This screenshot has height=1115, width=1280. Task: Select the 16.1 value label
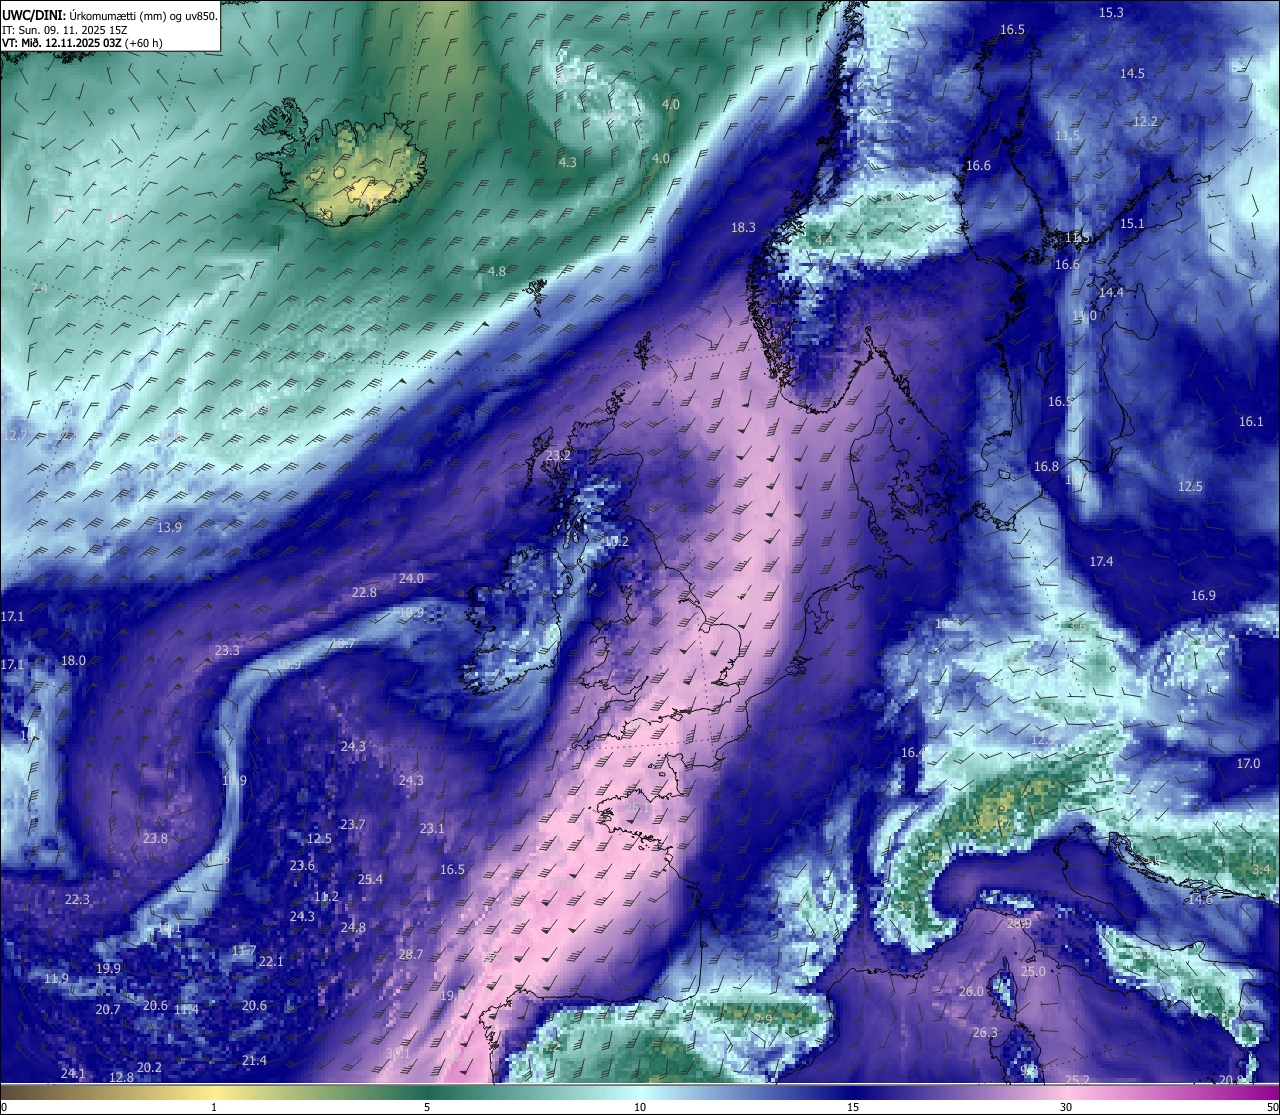pos(1251,422)
